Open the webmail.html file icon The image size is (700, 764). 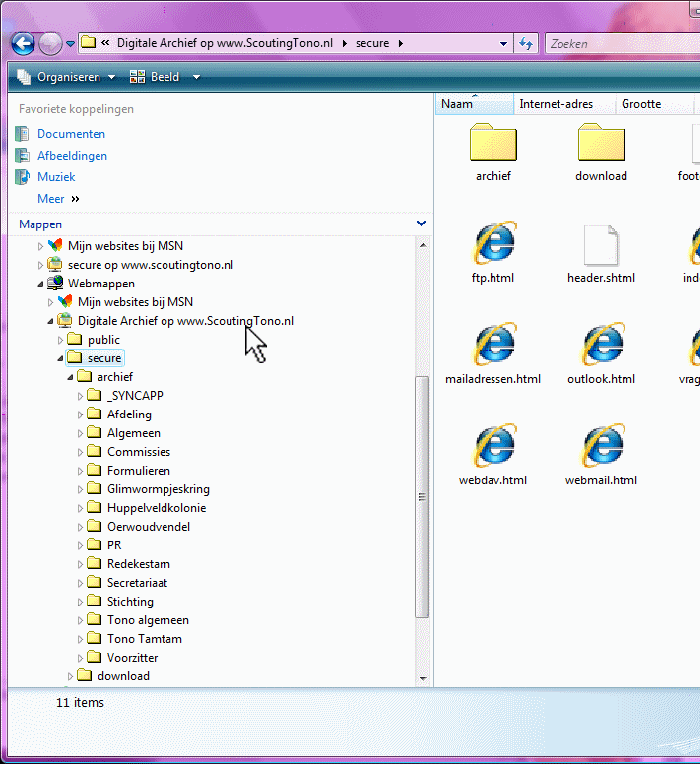coord(601,447)
